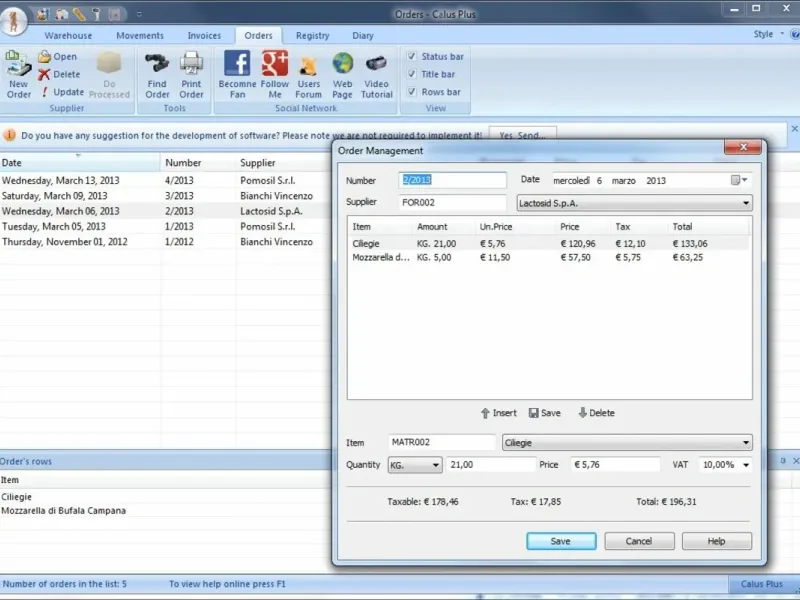Disable the Rows bar checkbox
Viewport: 800px width, 600px height.
(412, 92)
